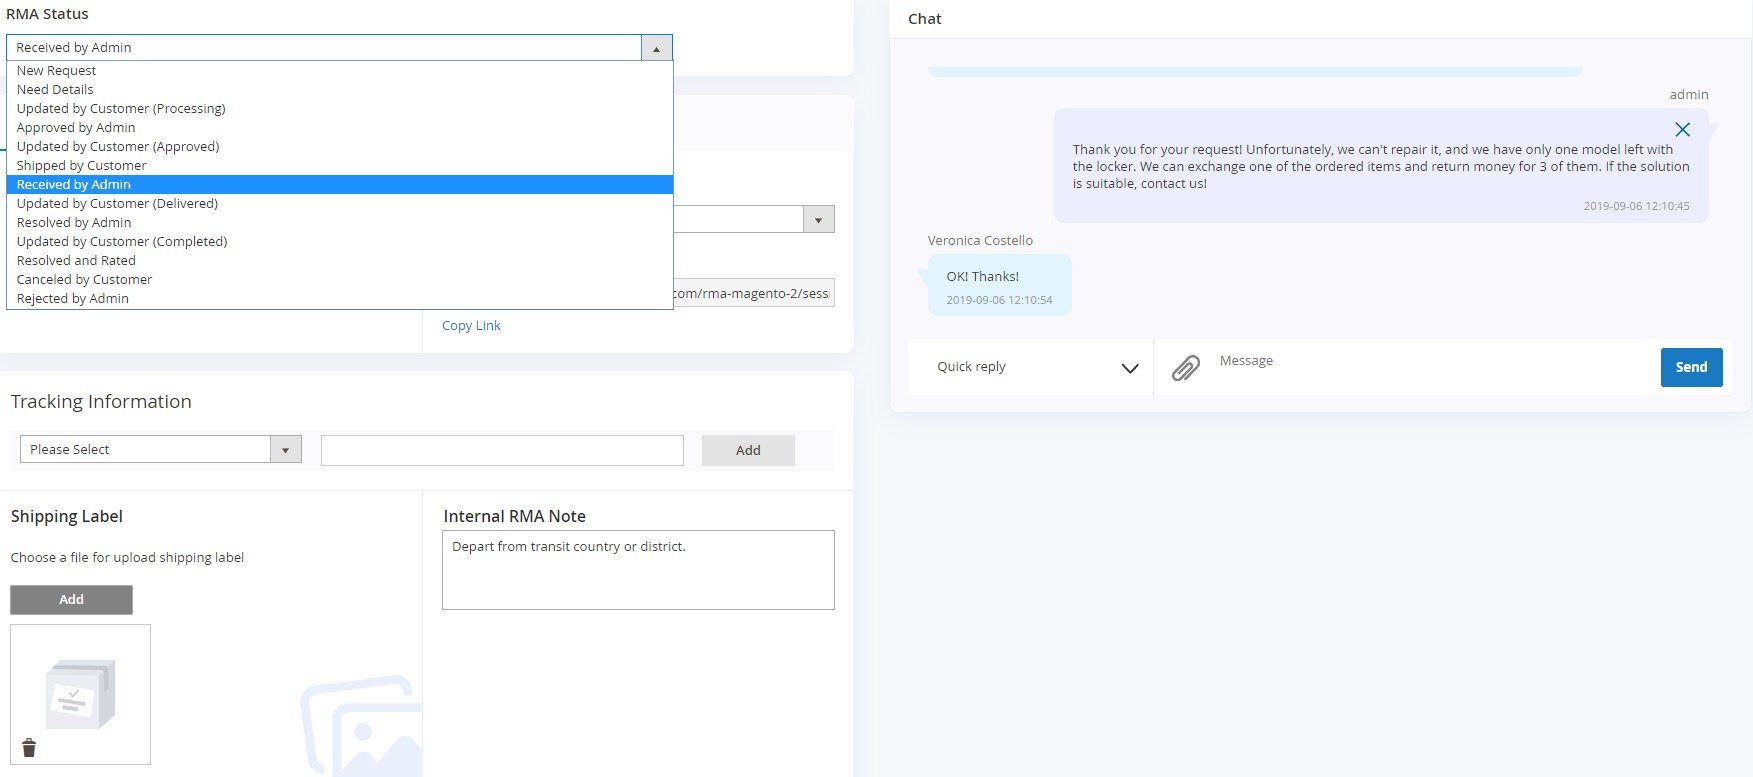
Task: Click the Internal RMA Note heading
Action: [x=514, y=517]
